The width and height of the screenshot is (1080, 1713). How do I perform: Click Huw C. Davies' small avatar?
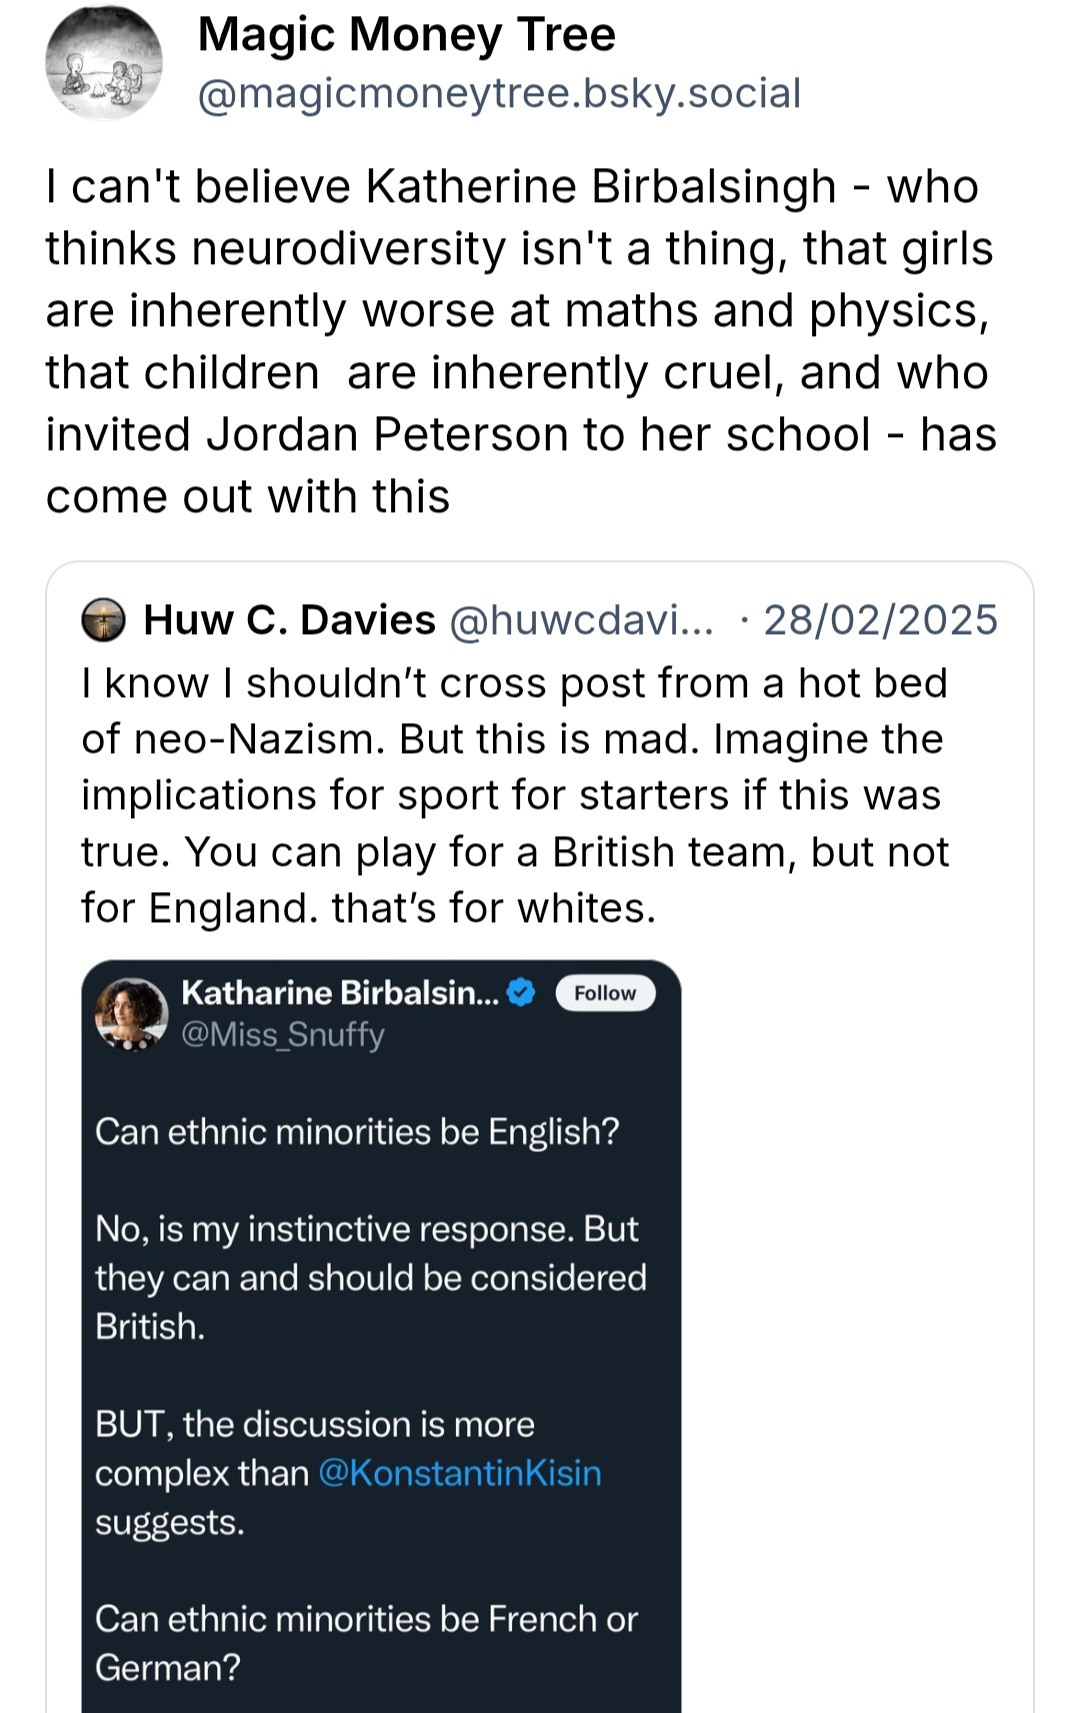pyautogui.click(x=103, y=620)
